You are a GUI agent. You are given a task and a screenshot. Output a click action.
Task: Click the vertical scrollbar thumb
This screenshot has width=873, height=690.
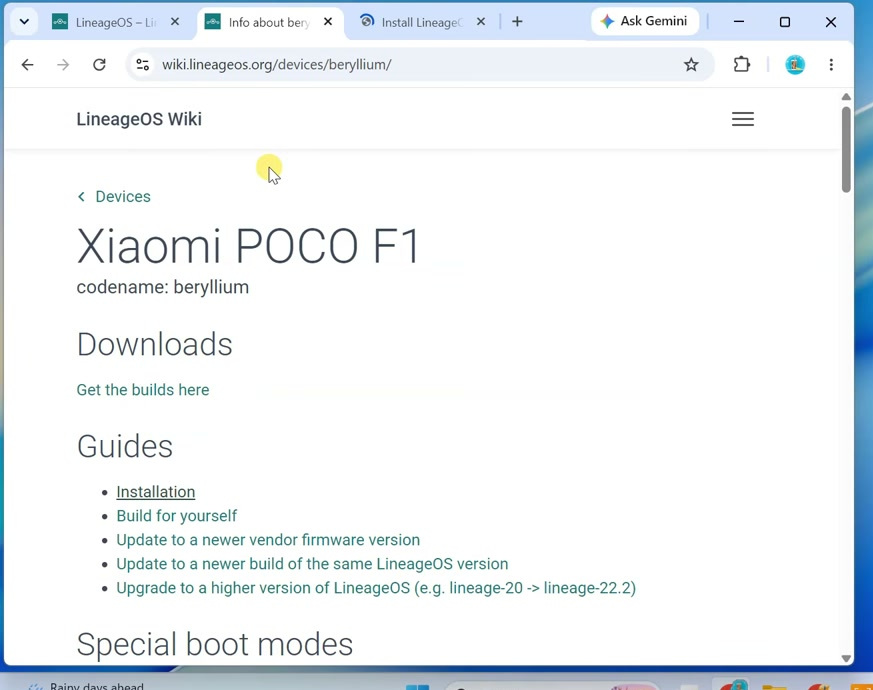tap(846, 149)
